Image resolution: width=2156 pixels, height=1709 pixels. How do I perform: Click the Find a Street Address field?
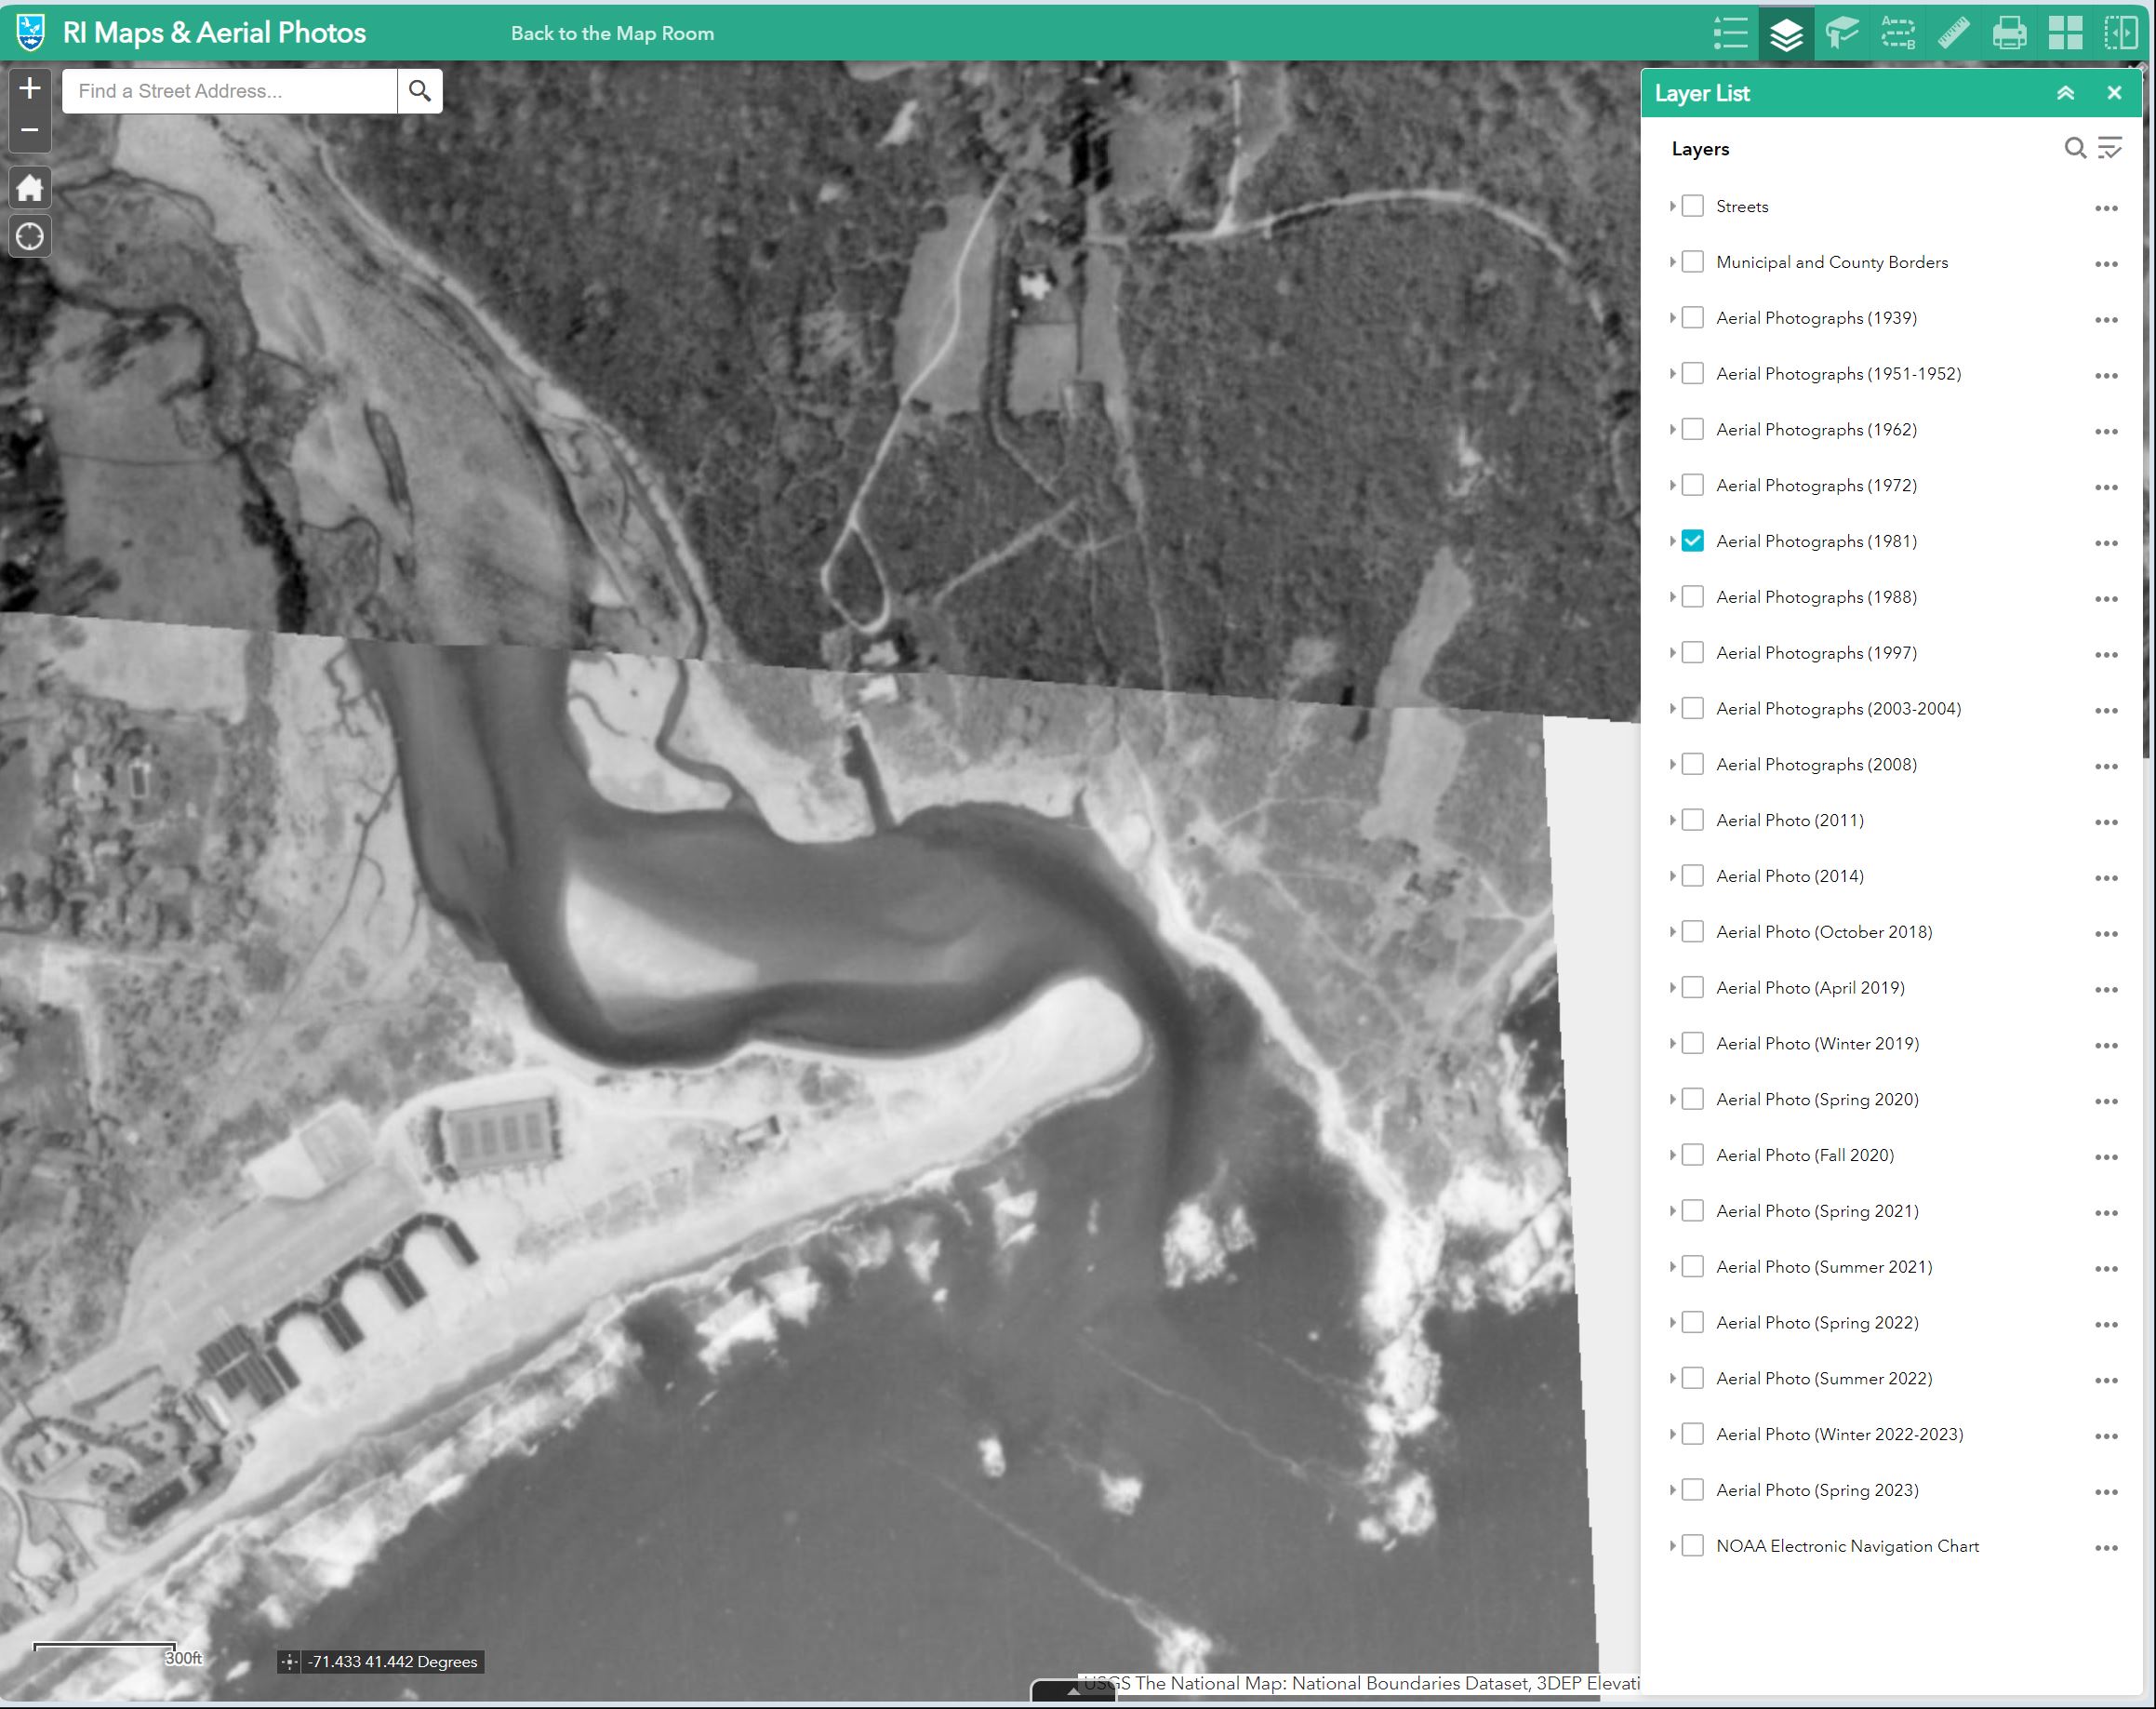[230, 91]
